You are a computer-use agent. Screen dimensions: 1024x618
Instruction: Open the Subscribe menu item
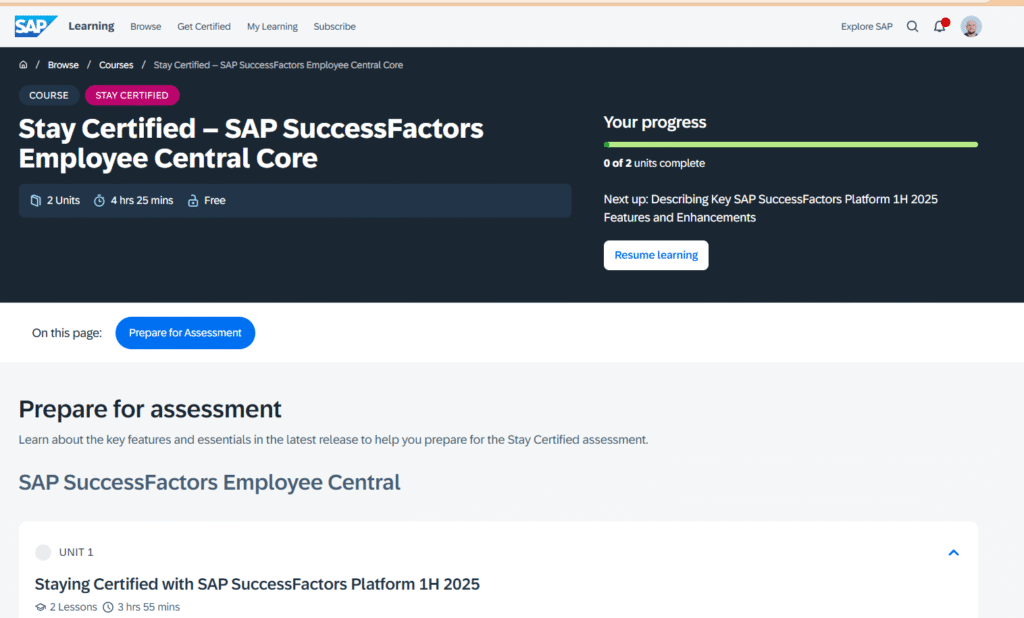click(x=334, y=27)
